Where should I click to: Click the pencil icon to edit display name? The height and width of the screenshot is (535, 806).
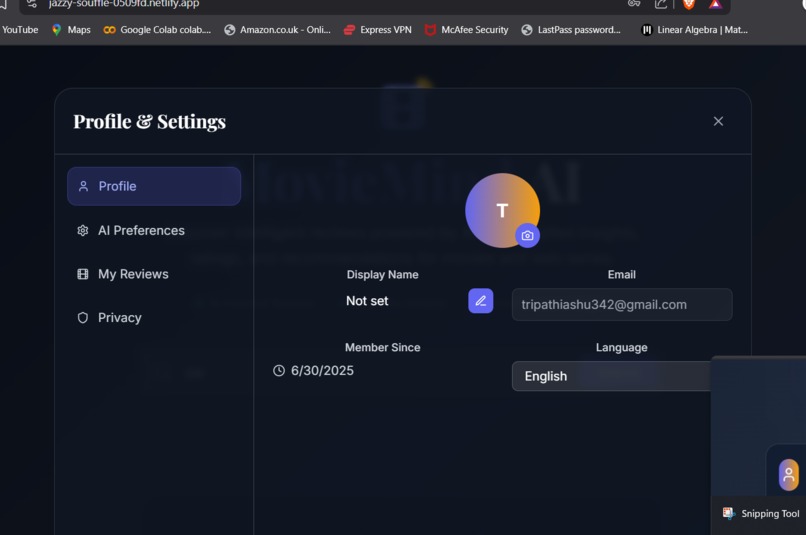pyautogui.click(x=481, y=301)
